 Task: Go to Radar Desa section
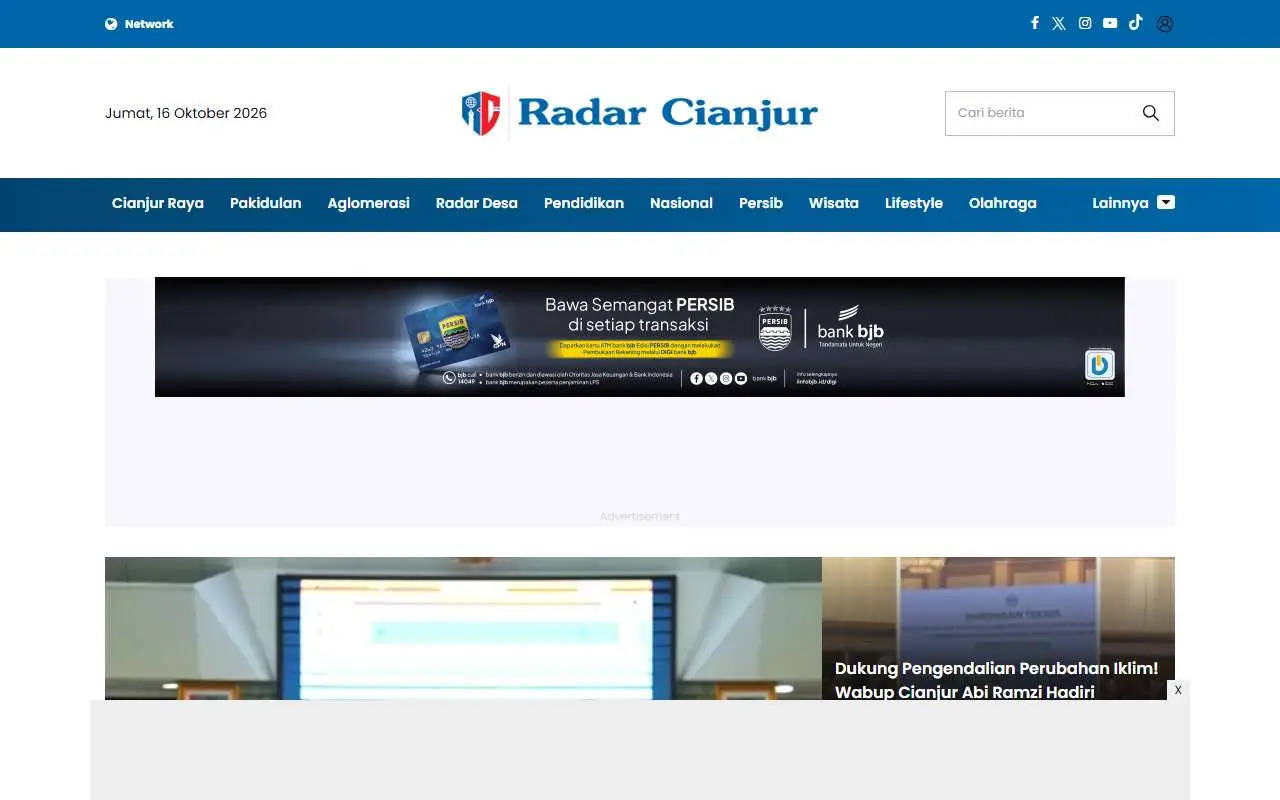point(477,203)
